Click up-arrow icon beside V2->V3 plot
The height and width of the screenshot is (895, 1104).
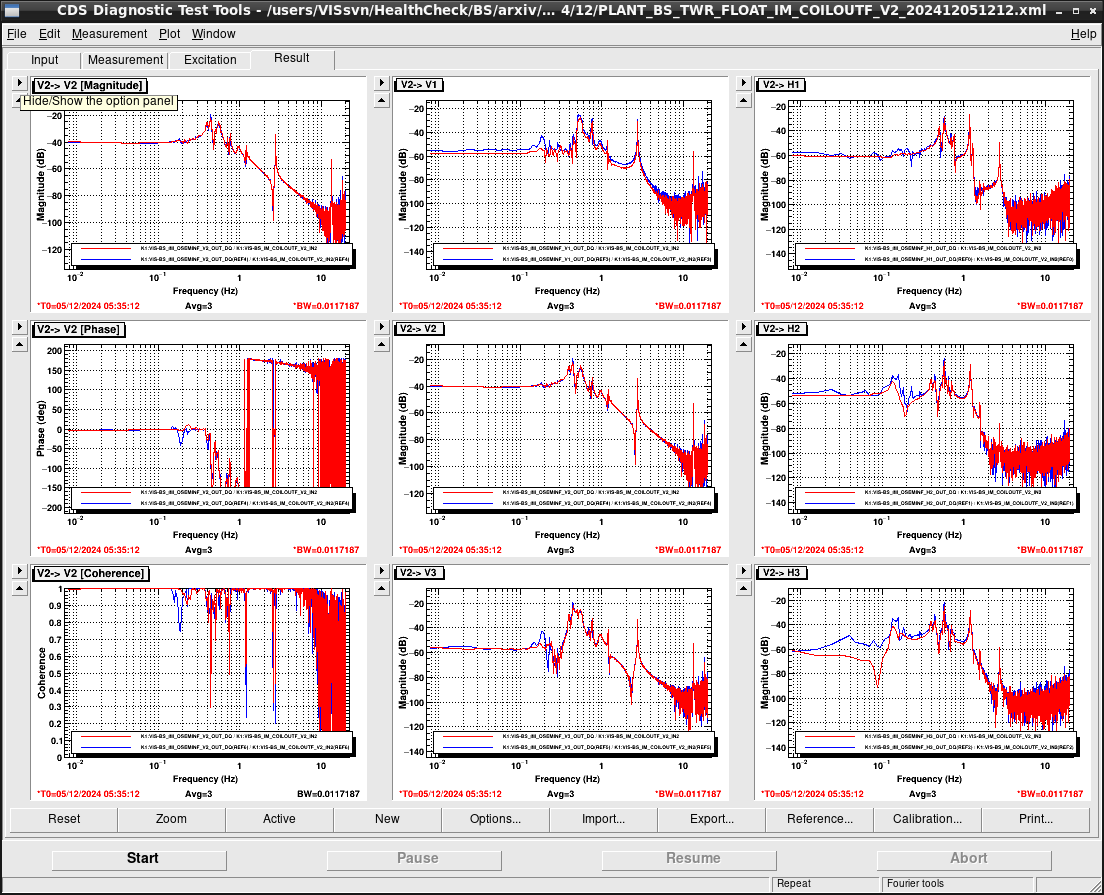382,589
